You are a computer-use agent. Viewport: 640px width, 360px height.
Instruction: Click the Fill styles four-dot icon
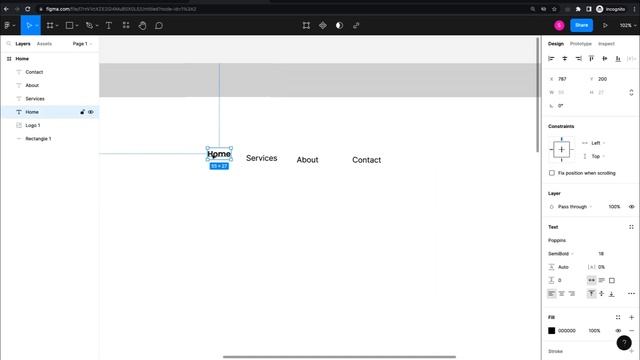[618, 317]
